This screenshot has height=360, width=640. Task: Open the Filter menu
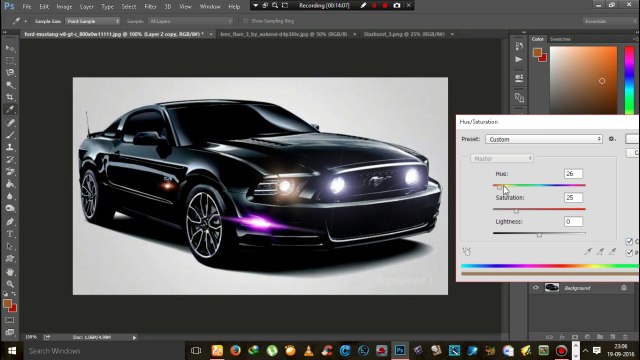pyautogui.click(x=150, y=7)
